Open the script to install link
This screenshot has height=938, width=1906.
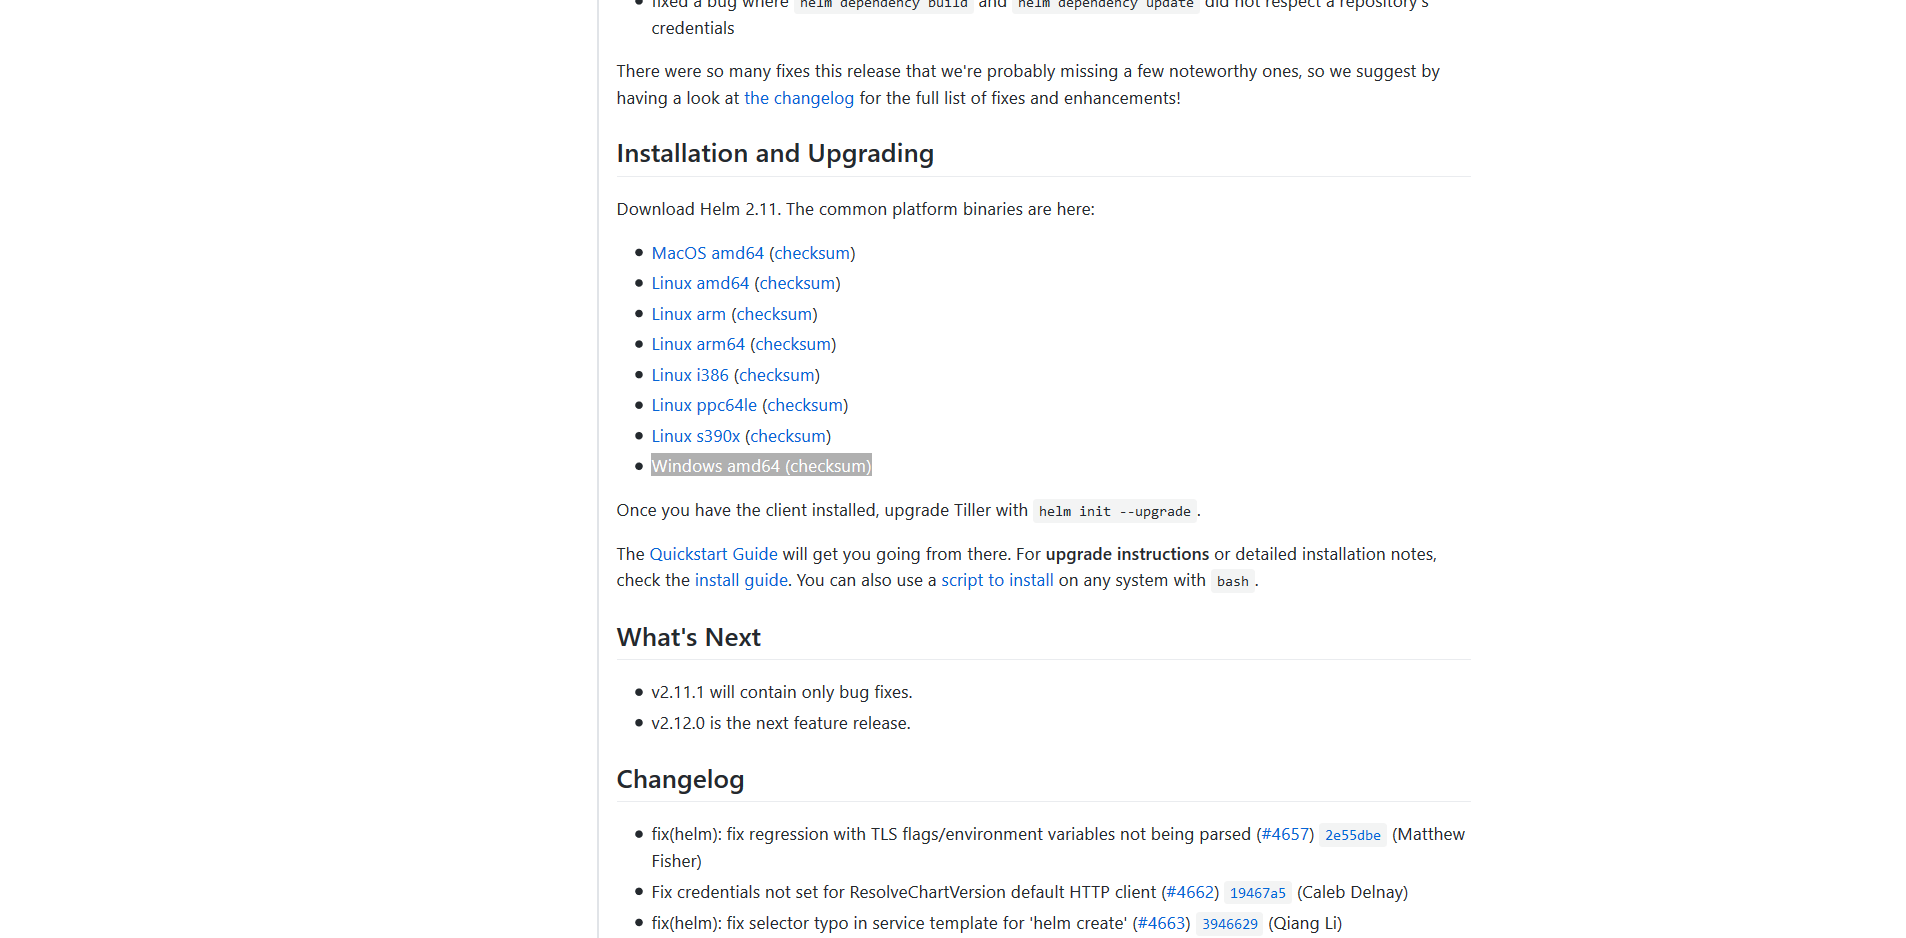click(997, 580)
